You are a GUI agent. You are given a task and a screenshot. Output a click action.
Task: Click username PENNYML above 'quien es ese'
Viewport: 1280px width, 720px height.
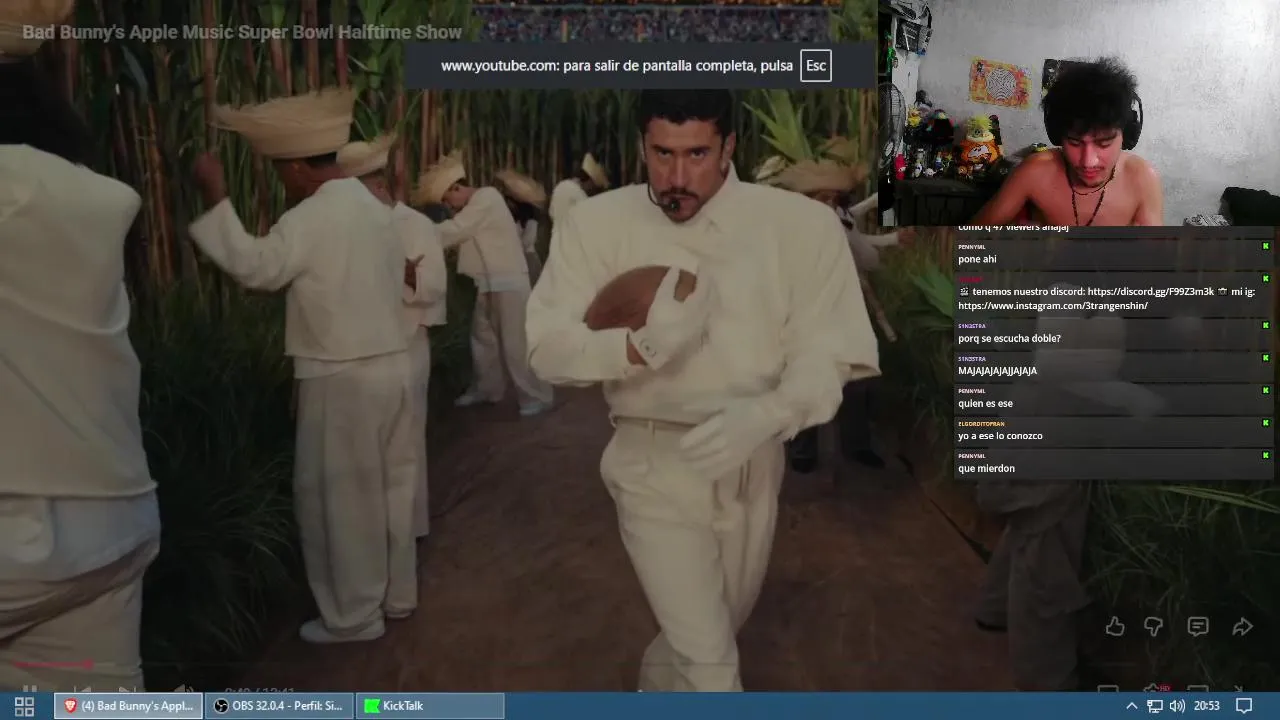click(x=972, y=391)
